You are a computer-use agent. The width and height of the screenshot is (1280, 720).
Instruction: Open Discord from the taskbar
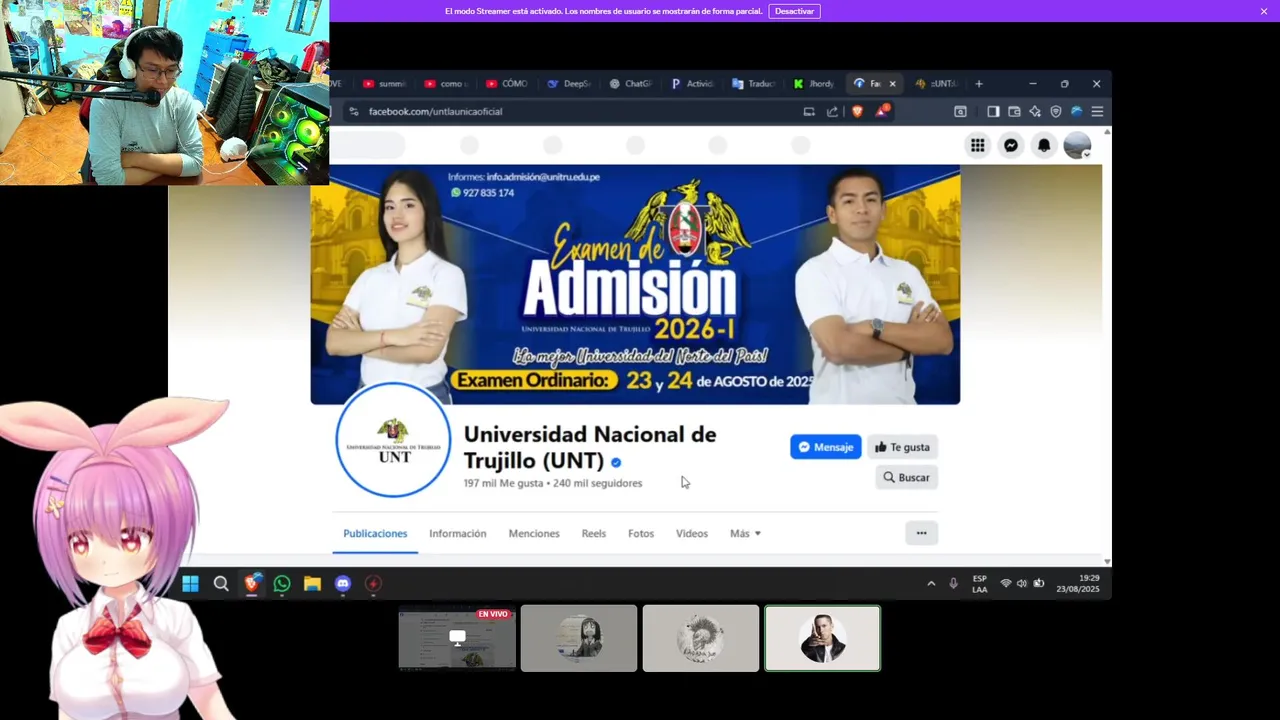343,584
